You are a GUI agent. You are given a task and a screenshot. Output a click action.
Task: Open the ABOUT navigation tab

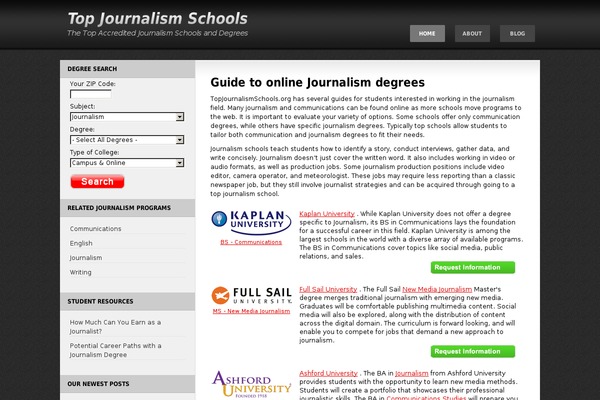tap(472, 33)
